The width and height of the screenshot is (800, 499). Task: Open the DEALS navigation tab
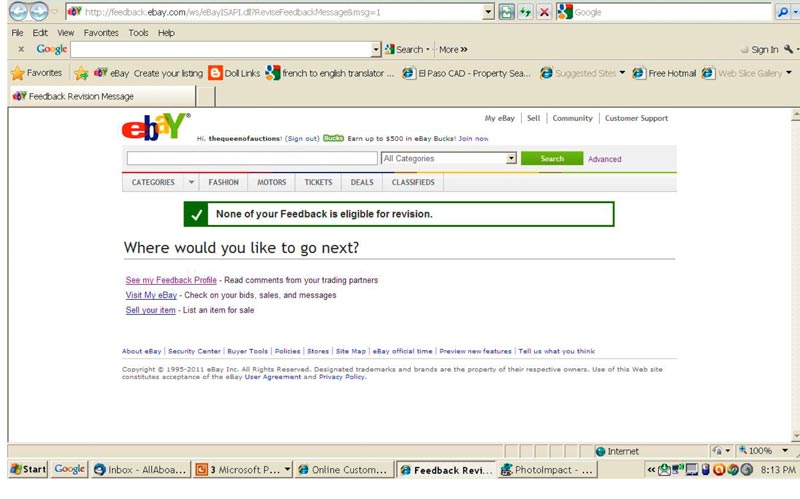[x=362, y=182]
